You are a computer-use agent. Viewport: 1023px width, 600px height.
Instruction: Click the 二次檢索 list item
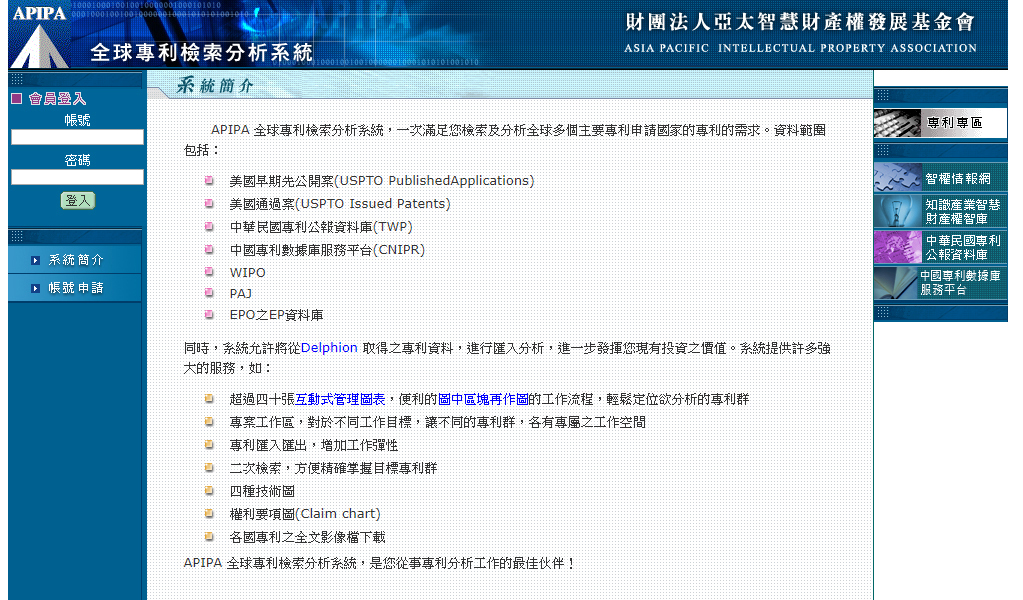tap(333, 468)
